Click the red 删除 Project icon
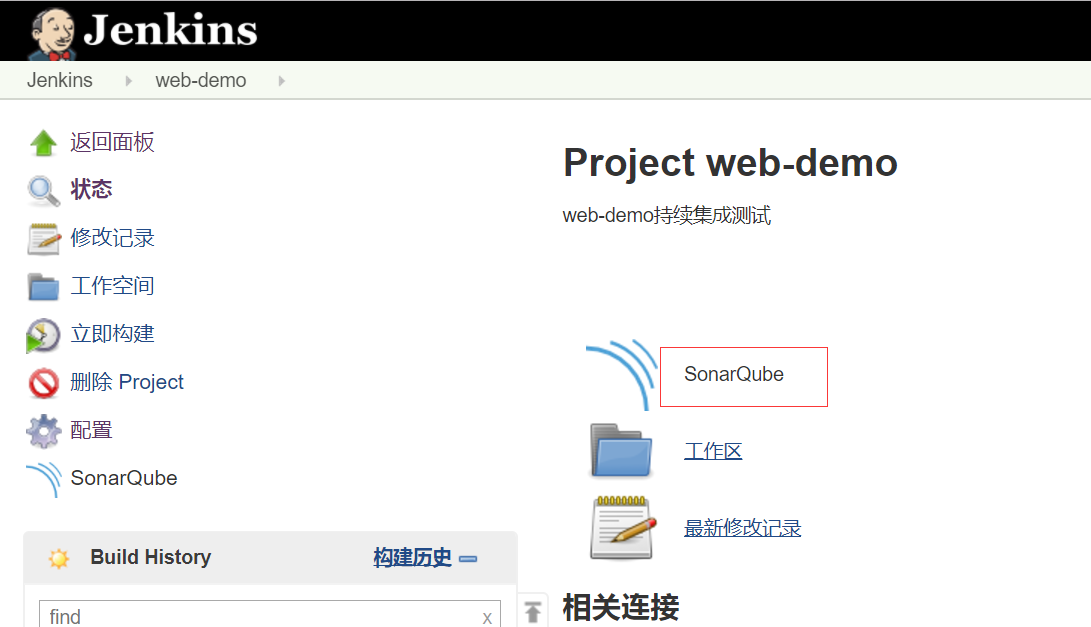Image resolution: width=1091 pixels, height=627 pixels. (42, 382)
